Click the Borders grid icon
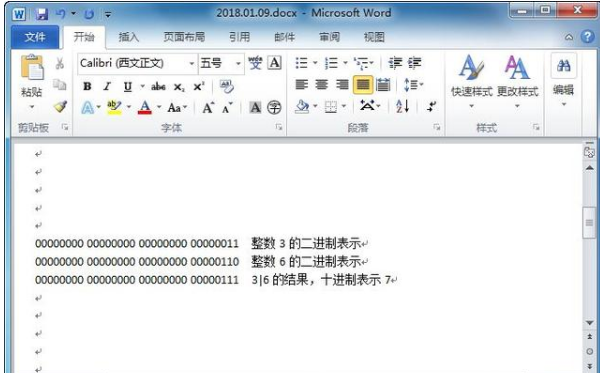The height and width of the screenshot is (373, 600). pyautogui.click(x=331, y=108)
